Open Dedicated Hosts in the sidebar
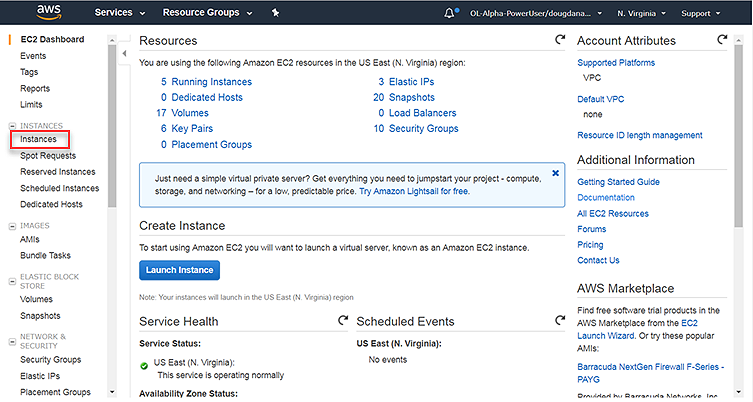This screenshot has height=402, width=753. 51,204
